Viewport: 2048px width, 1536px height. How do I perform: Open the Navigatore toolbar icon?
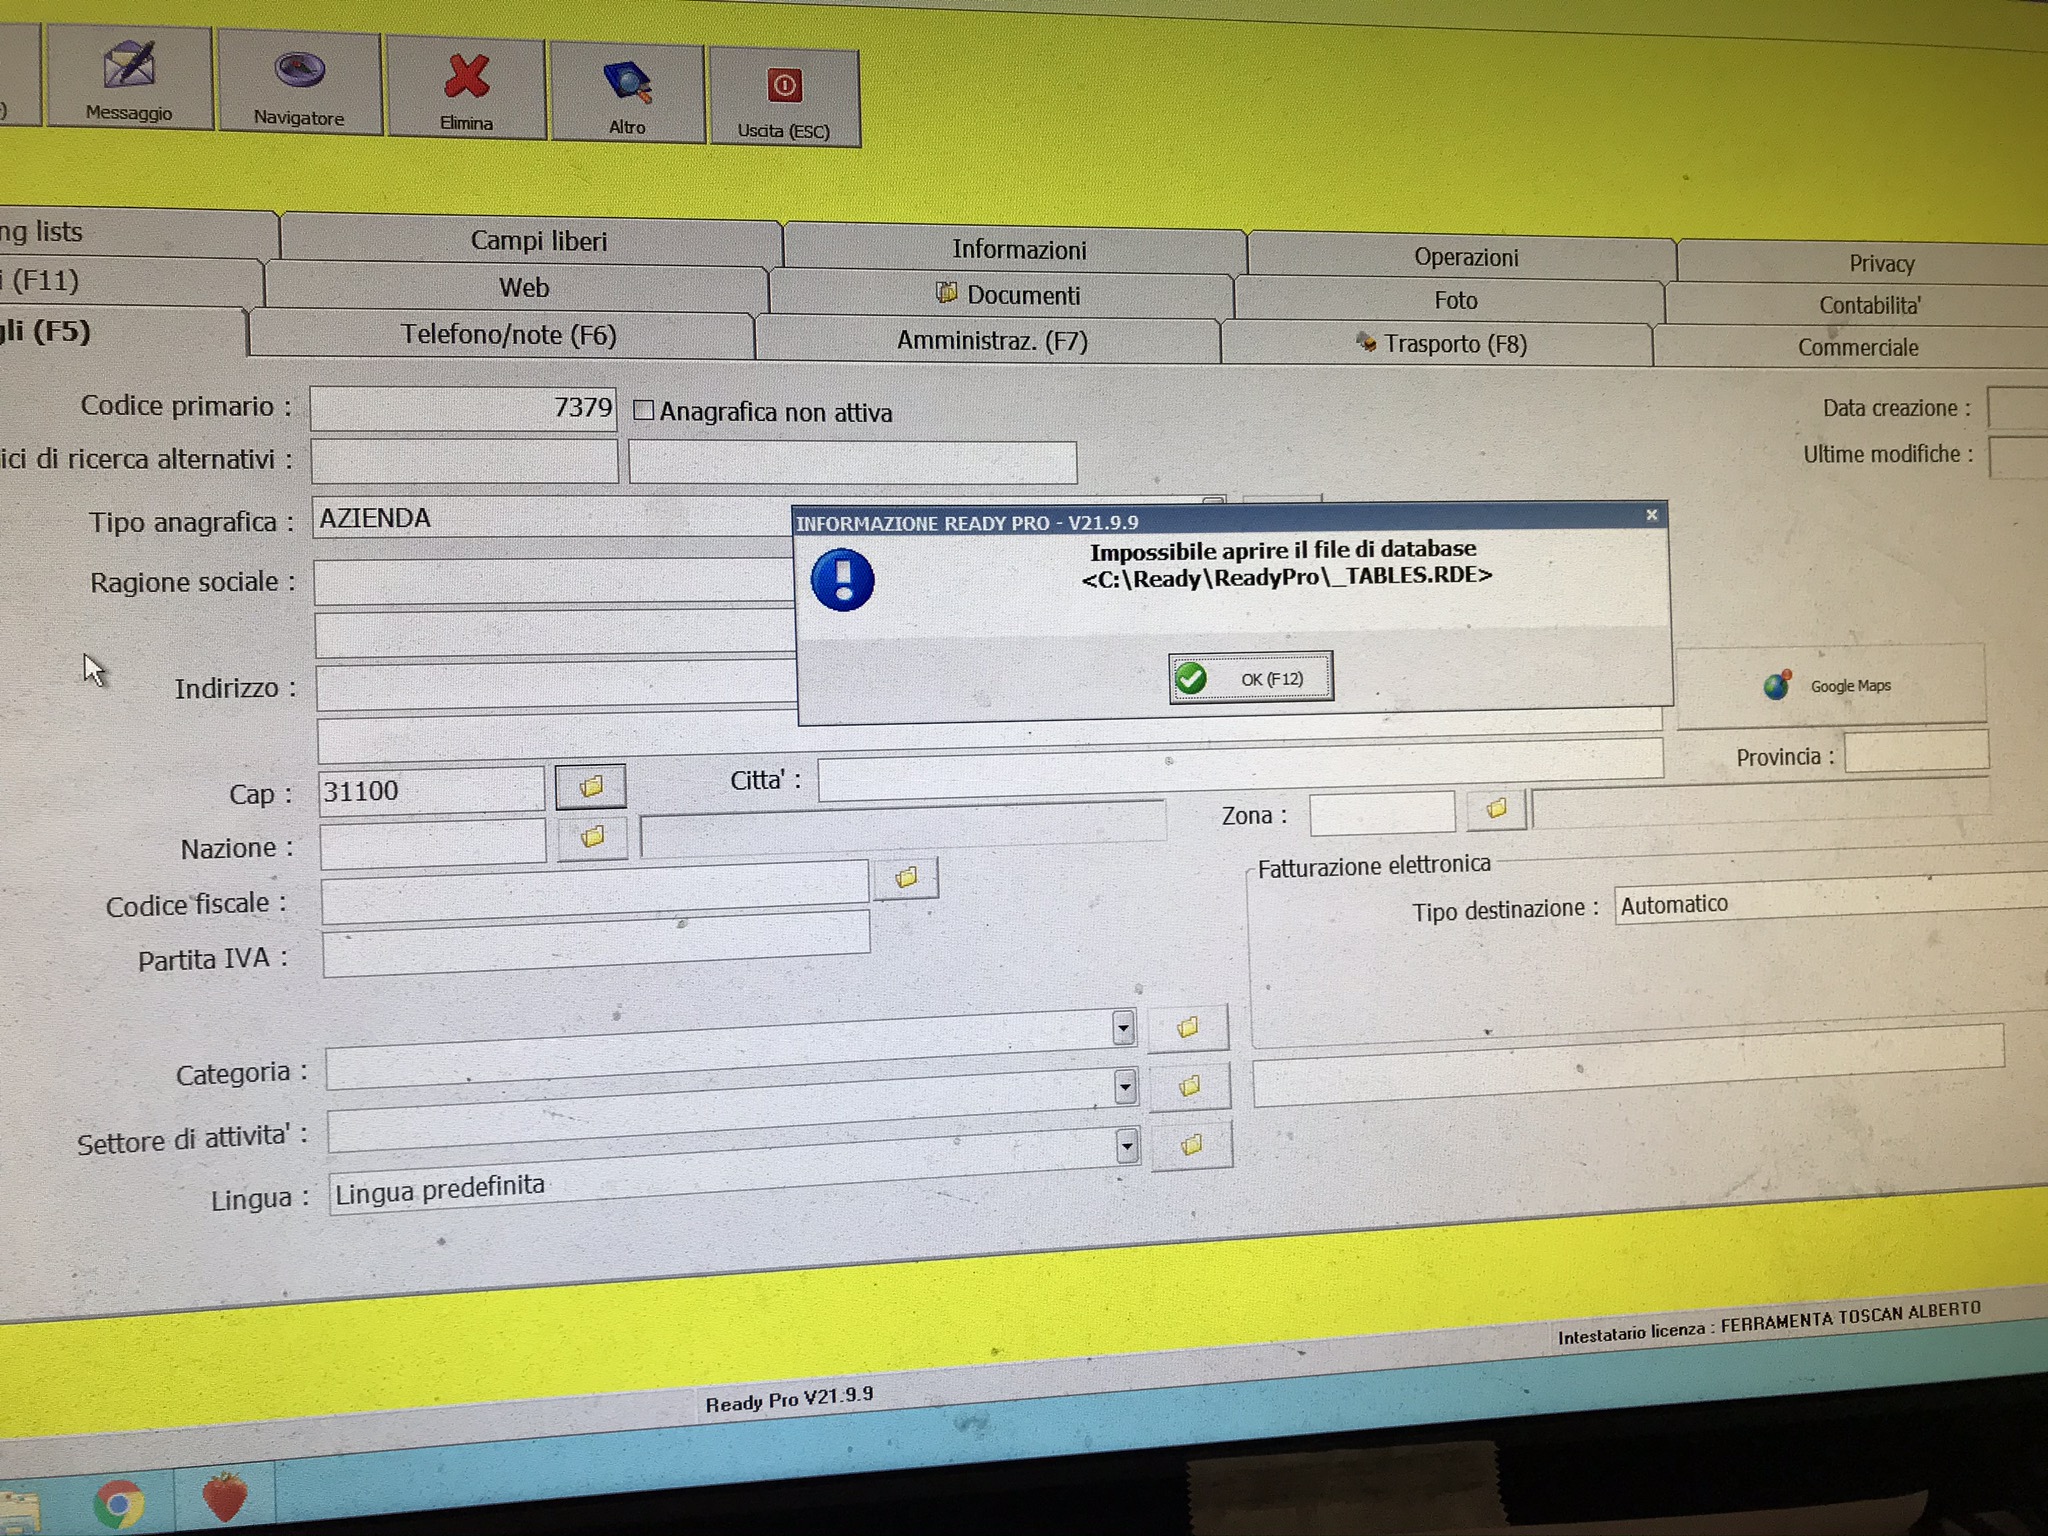point(298,71)
